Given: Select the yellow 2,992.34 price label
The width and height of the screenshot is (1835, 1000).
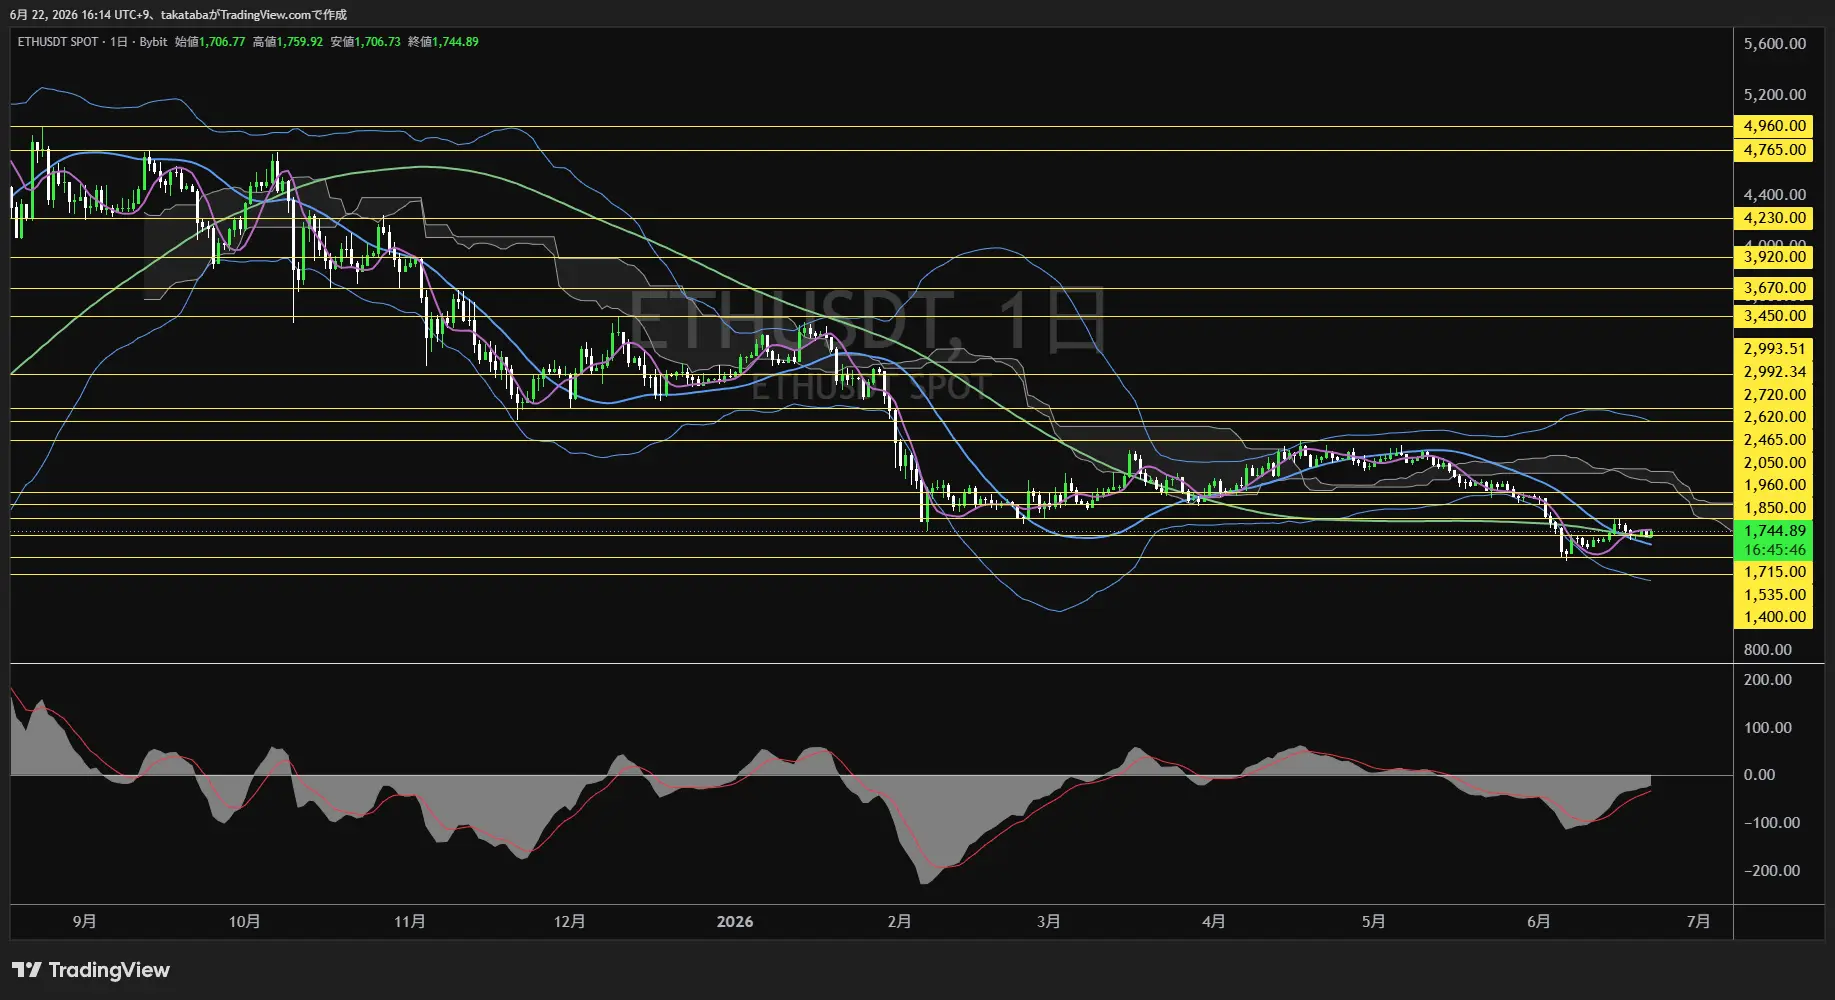Looking at the screenshot, I should 1775,372.
